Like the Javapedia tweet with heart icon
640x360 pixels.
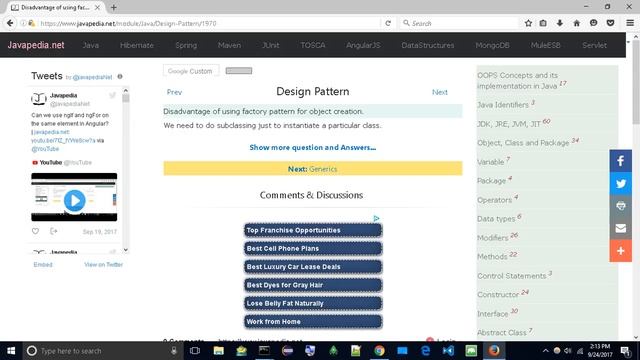tap(36, 231)
